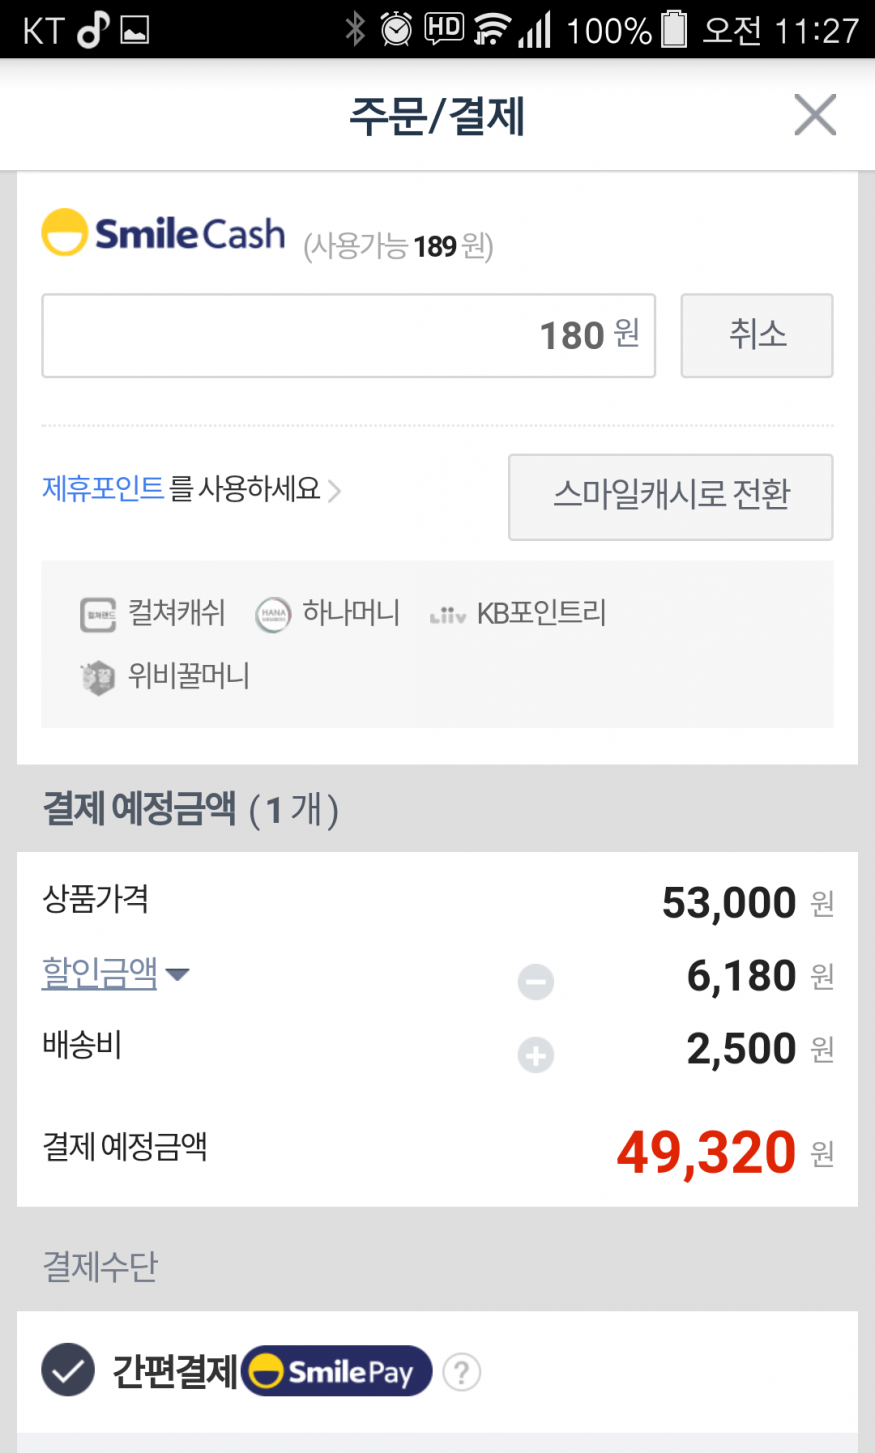Open the SmilePay help question mark

461,1372
